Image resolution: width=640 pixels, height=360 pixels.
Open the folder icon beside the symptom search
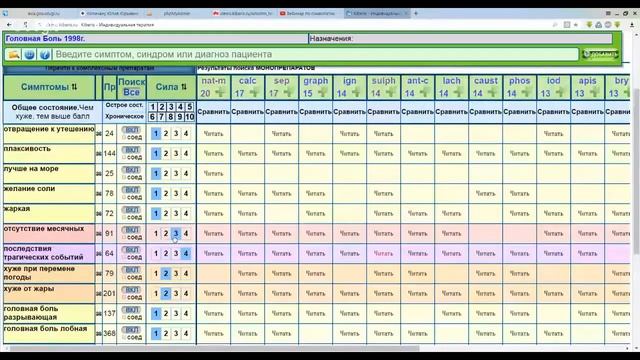tap(14, 54)
